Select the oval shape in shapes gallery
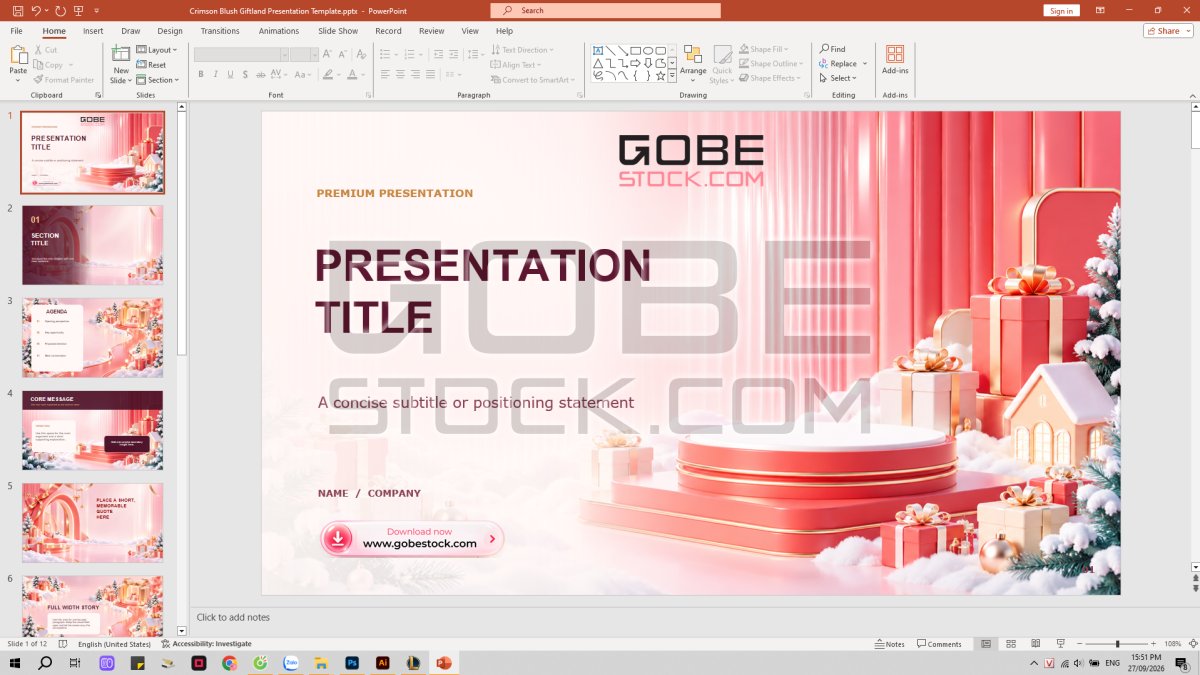This screenshot has height=675, width=1200. point(648,50)
